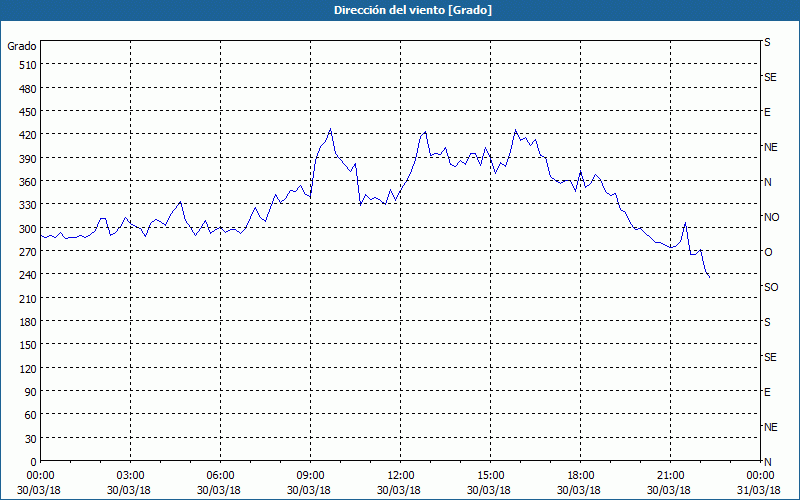Select the 420 degree axis label
Screen dimensions: 800x500
[x=28, y=135]
